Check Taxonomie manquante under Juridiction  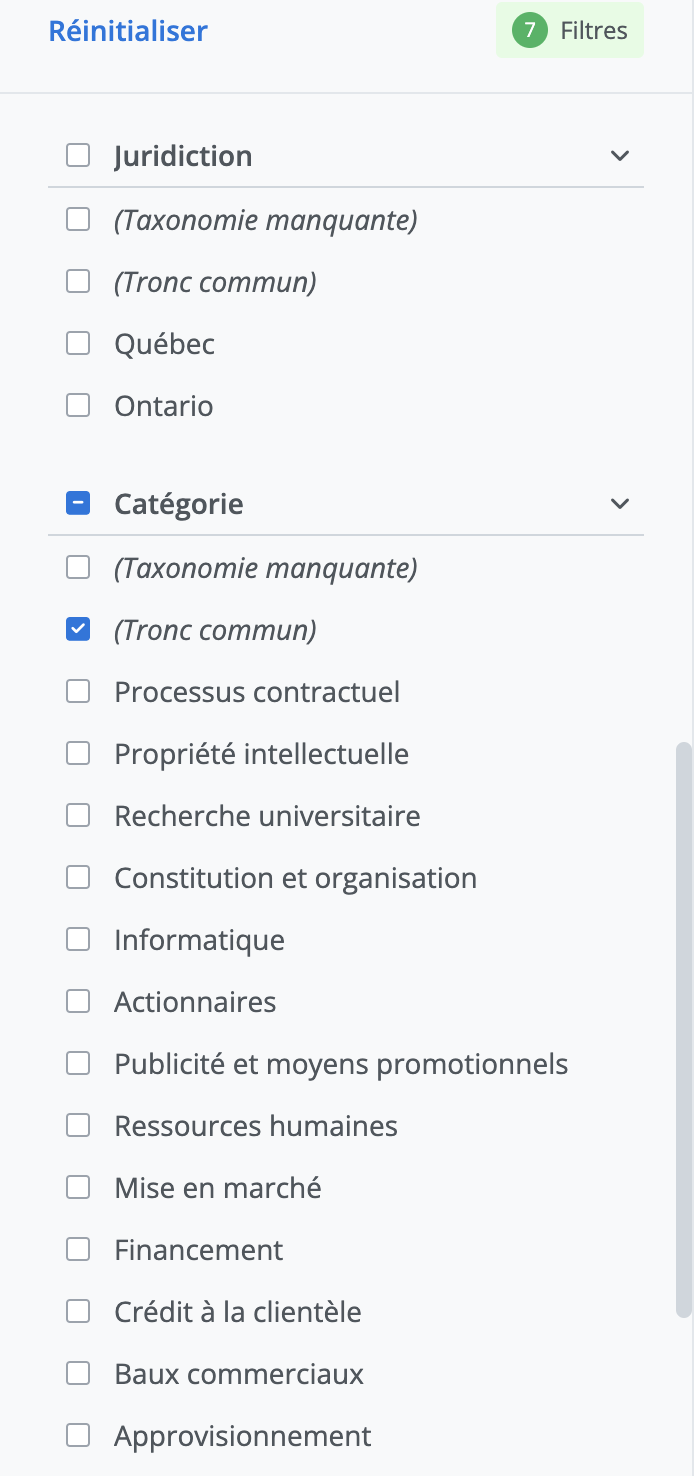pos(78,220)
